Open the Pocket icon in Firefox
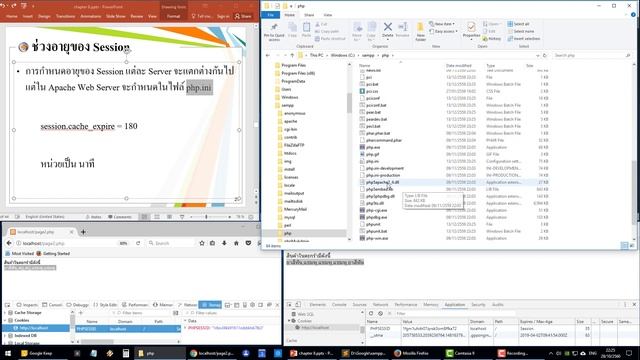Viewport: 640px width, 360px height. pos(248,243)
